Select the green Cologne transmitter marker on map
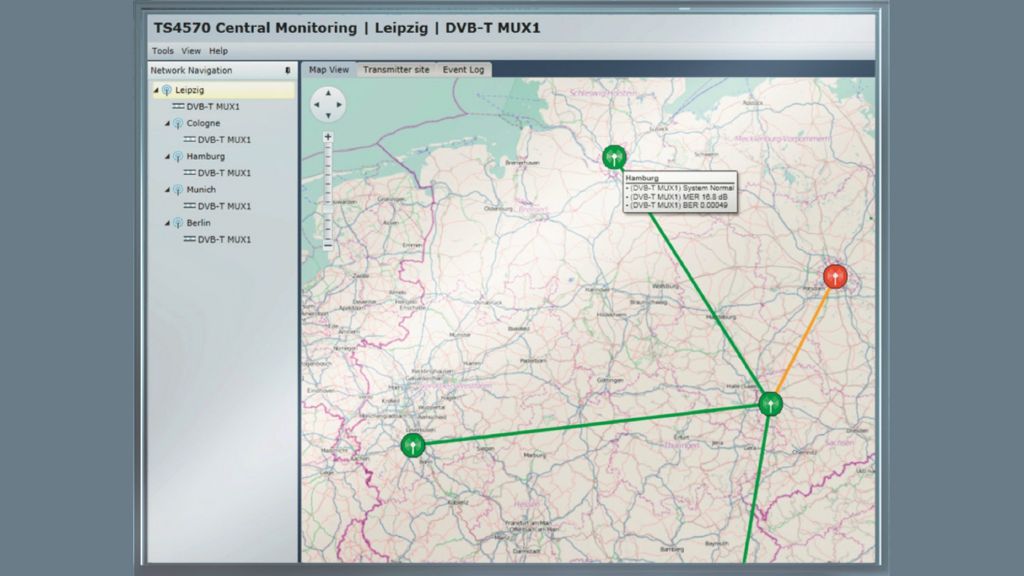The image size is (1024, 576). [x=412, y=445]
